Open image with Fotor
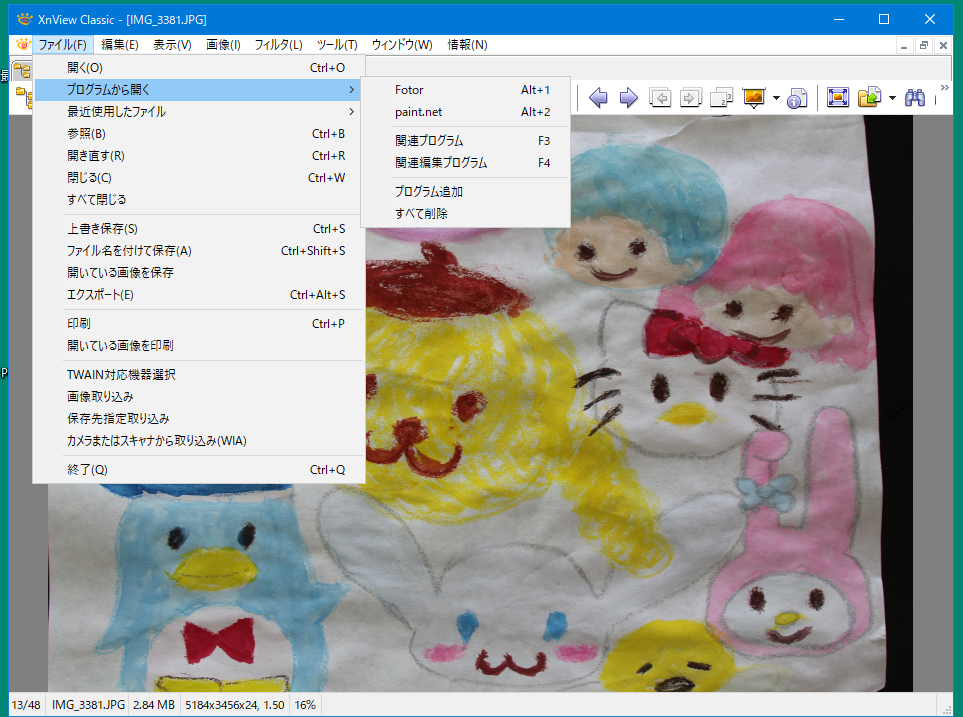963x717 pixels. (466, 90)
